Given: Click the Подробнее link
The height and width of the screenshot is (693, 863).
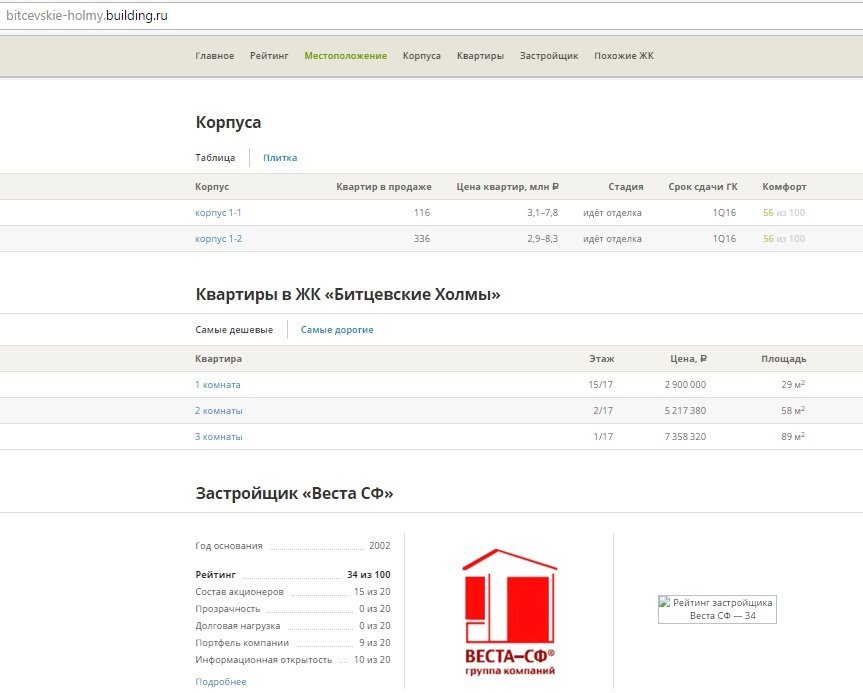Looking at the screenshot, I should pyautogui.click(x=221, y=681).
